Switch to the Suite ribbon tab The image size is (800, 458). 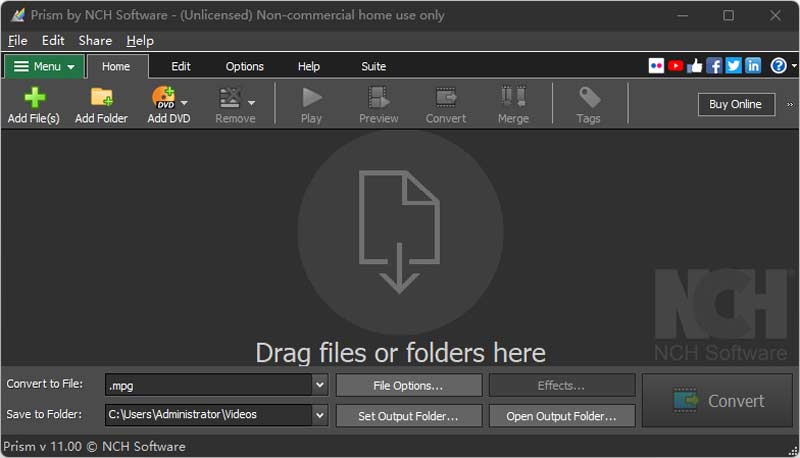click(x=373, y=66)
